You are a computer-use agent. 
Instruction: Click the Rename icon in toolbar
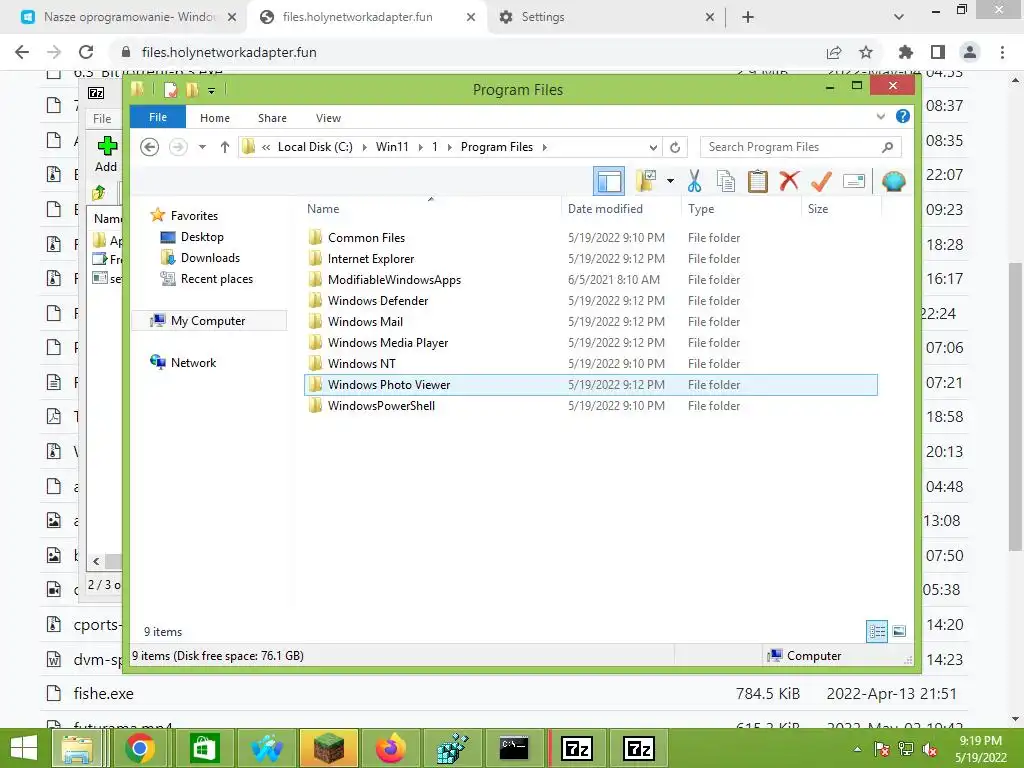[854, 181]
